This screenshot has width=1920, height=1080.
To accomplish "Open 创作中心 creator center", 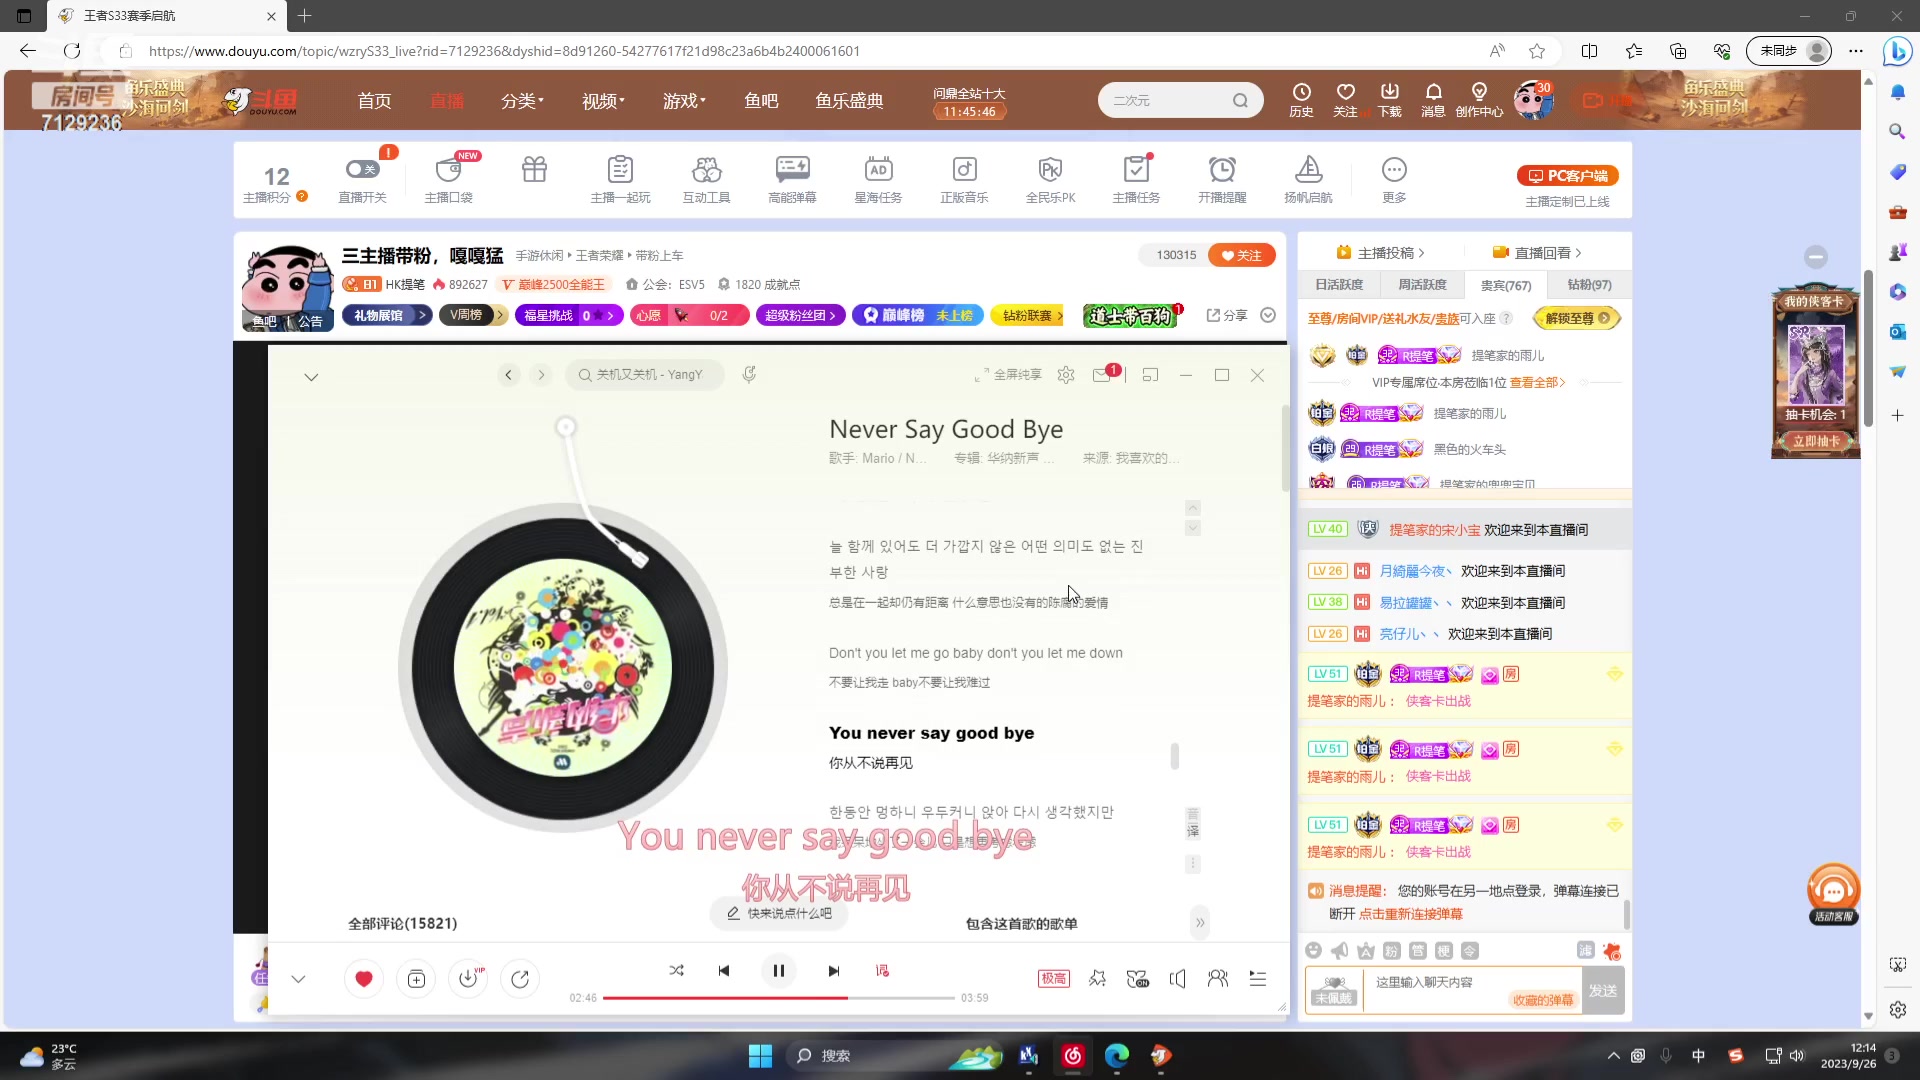I will point(1479,100).
